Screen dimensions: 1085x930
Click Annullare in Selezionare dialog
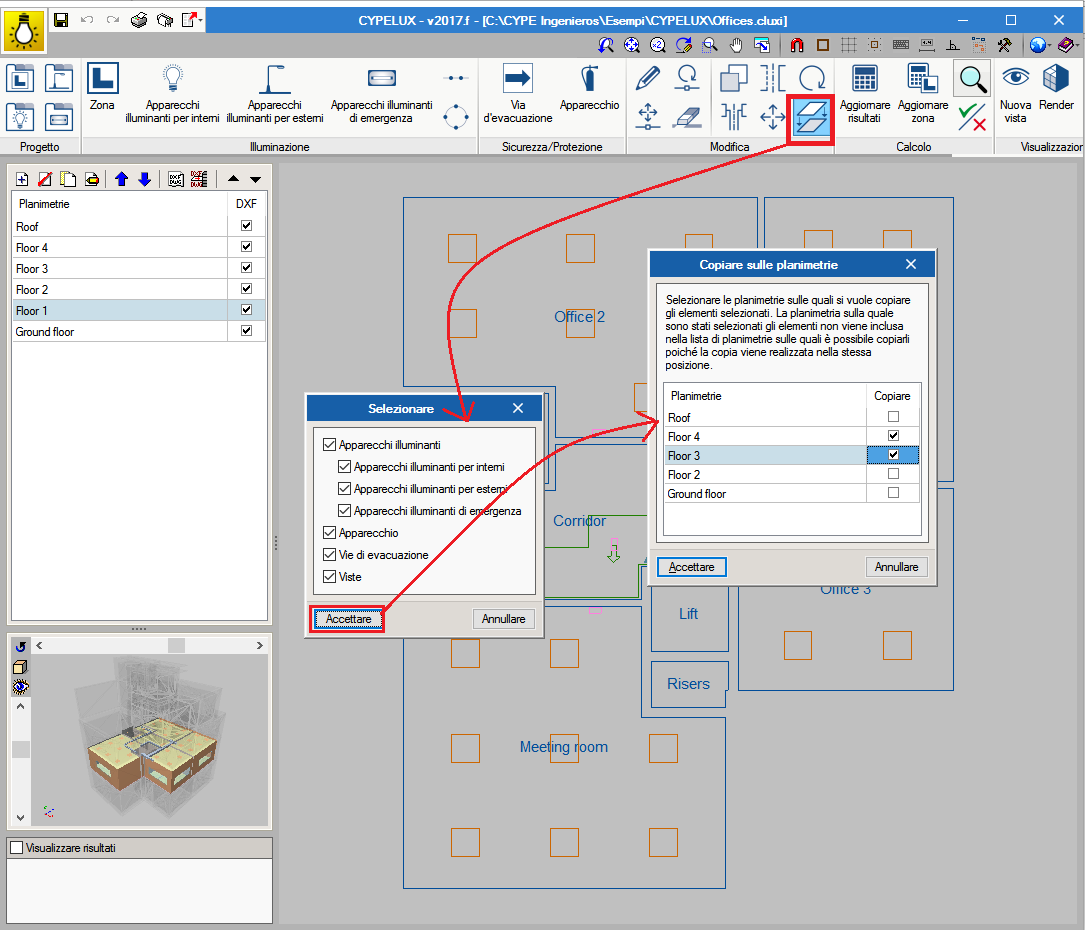point(503,619)
